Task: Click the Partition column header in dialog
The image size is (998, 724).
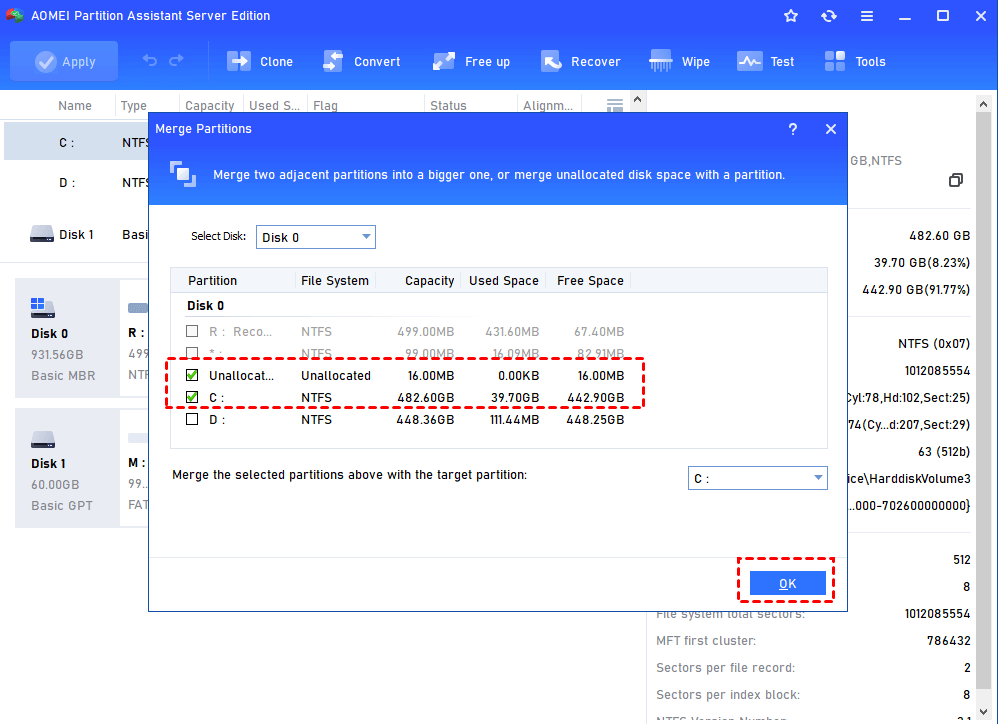Action: pyautogui.click(x=213, y=281)
